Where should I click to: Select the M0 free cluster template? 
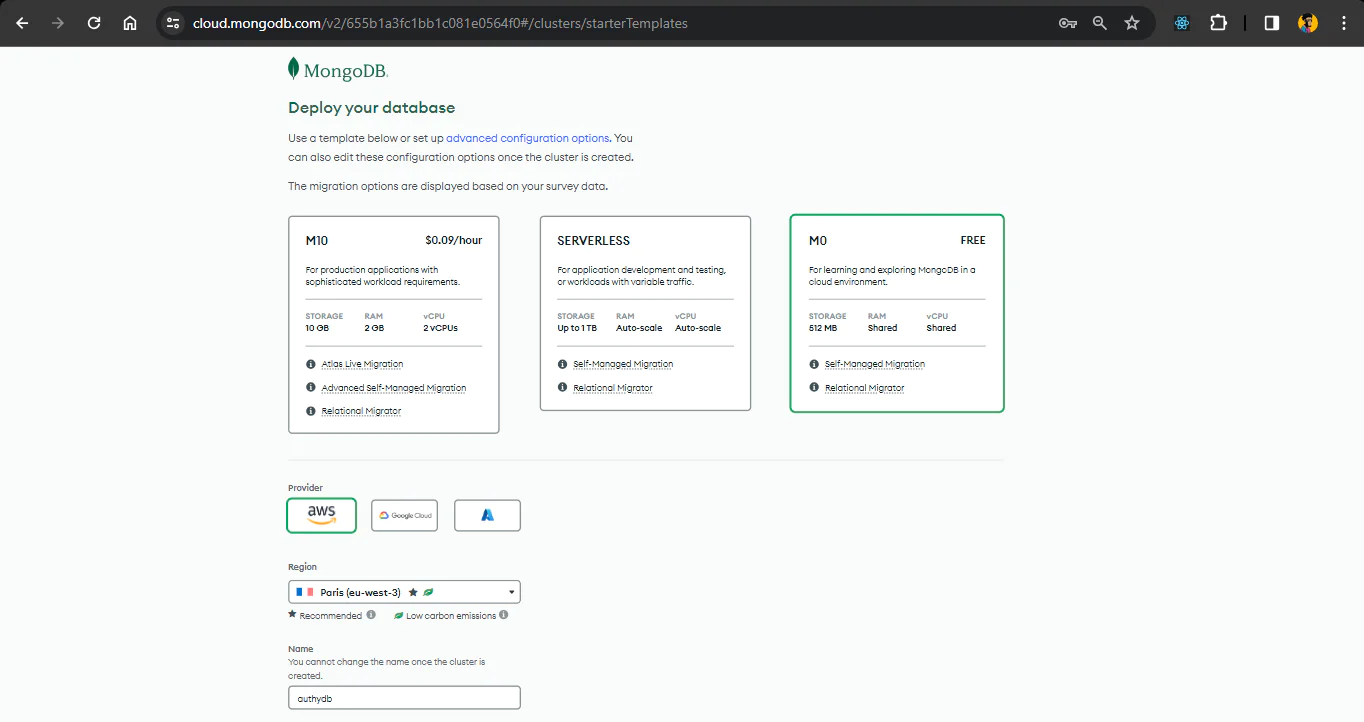897,313
